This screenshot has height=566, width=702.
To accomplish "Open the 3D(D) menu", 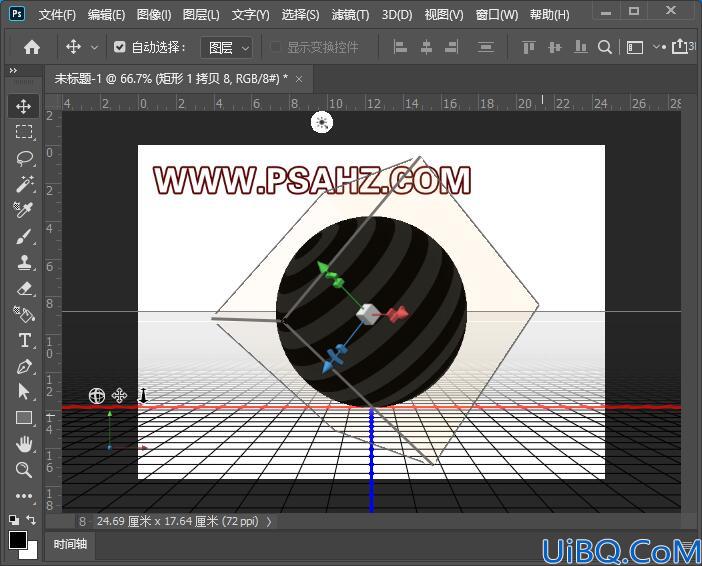I will point(397,15).
